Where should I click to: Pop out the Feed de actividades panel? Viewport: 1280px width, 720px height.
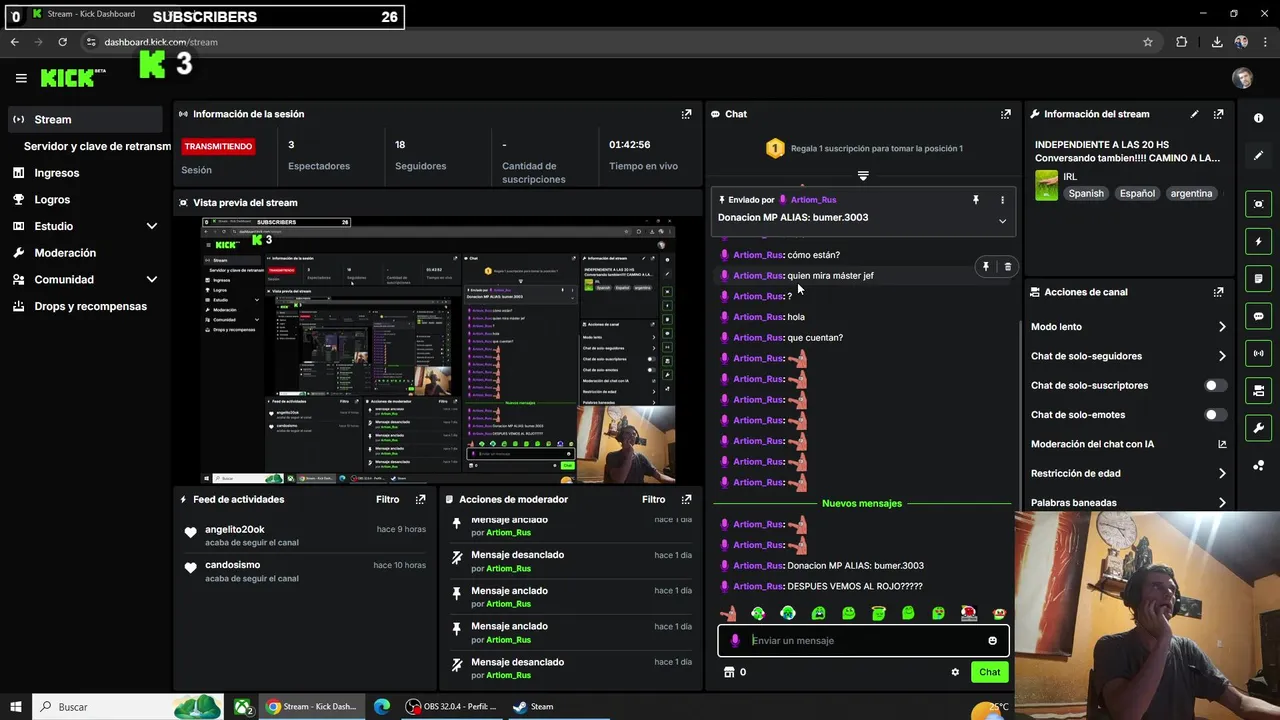[x=420, y=499]
